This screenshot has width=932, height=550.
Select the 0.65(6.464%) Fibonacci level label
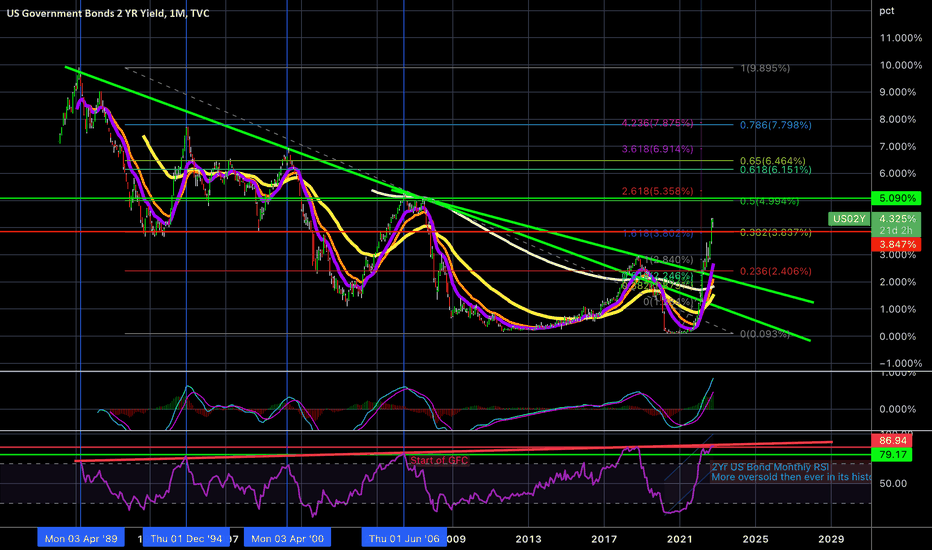tap(773, 161)
